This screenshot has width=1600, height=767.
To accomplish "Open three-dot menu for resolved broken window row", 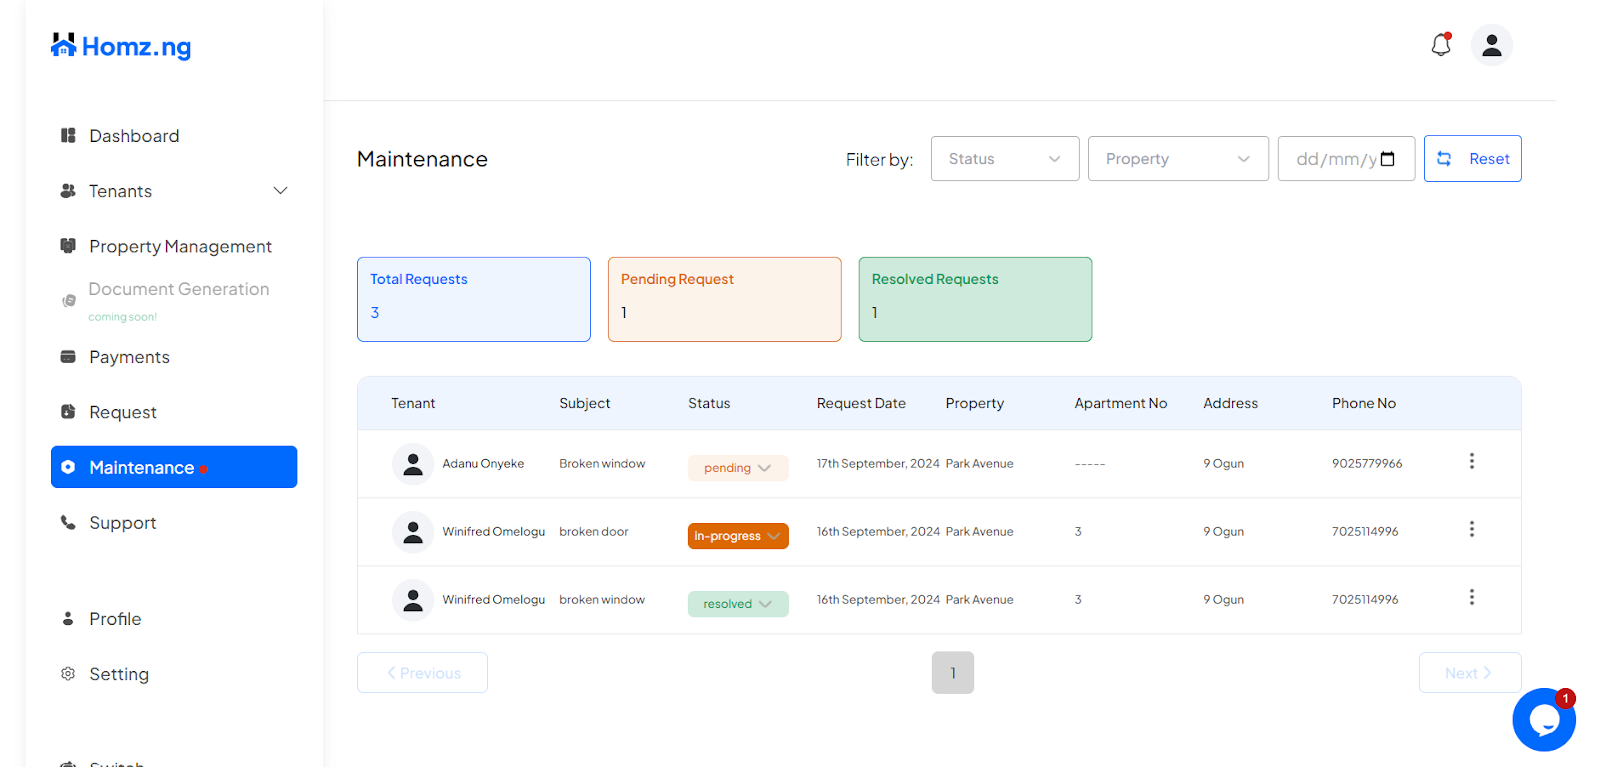I will [1471, 597].
